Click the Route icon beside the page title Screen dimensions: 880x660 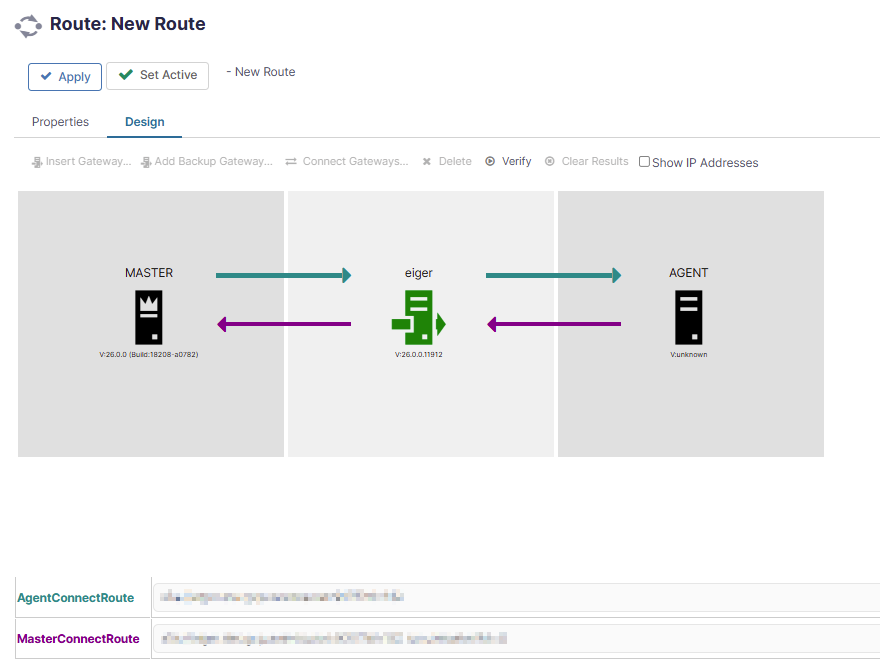coord(28,26)
